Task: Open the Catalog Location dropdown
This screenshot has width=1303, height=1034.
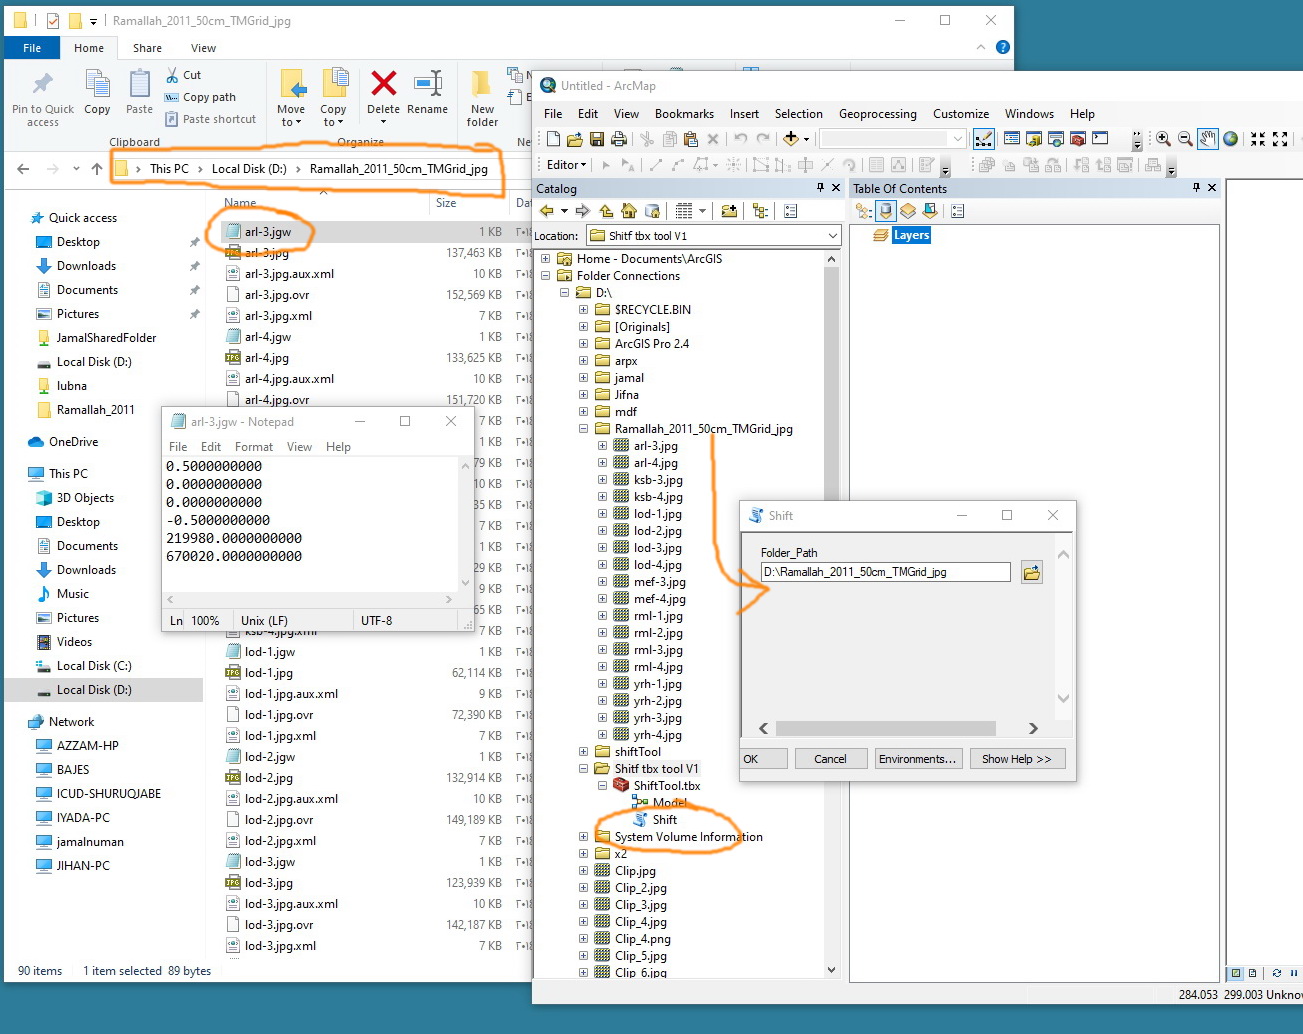Action: (x=832, y=236)
